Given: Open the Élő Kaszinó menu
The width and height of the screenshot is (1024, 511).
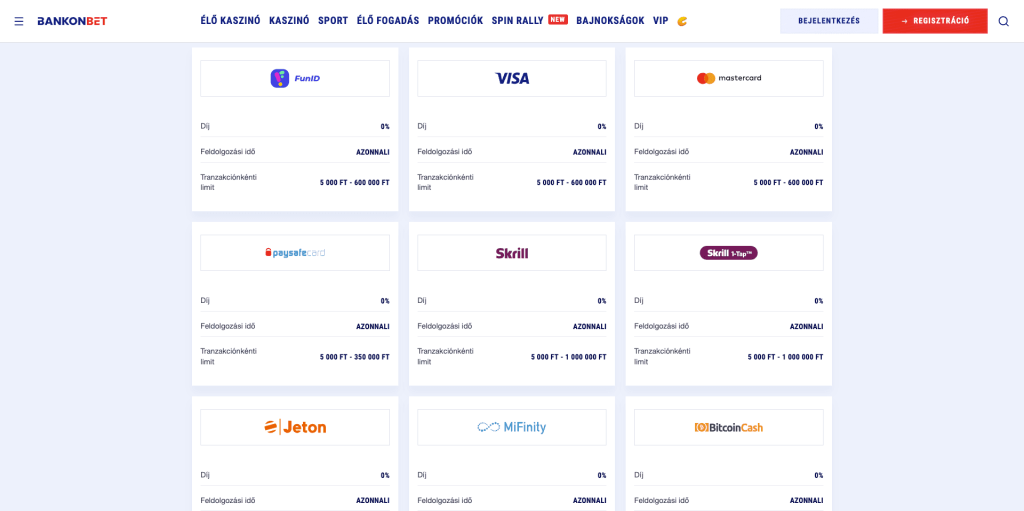Looking at the screenshot, I should (230, 21).
